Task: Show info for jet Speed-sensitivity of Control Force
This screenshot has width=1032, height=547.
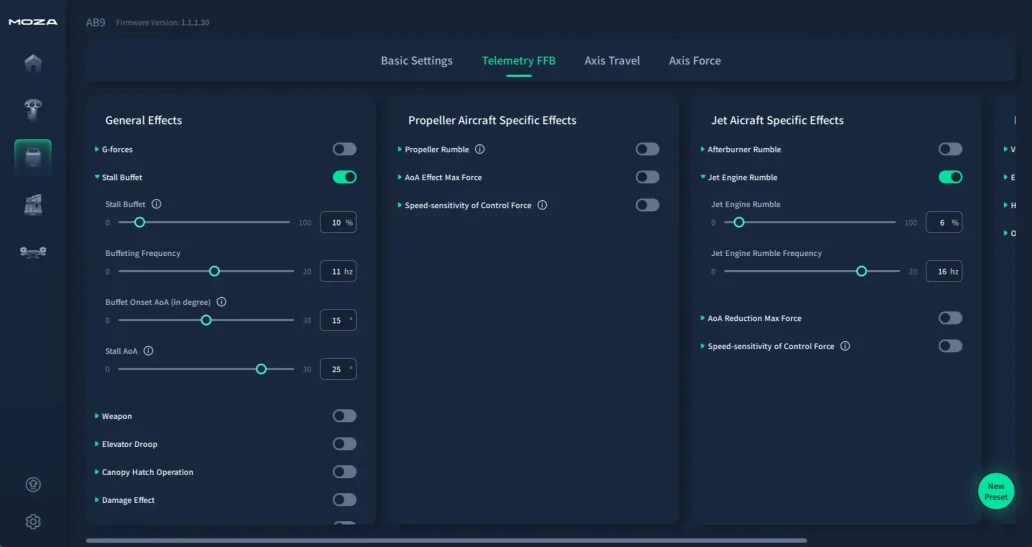Action: 845,346
